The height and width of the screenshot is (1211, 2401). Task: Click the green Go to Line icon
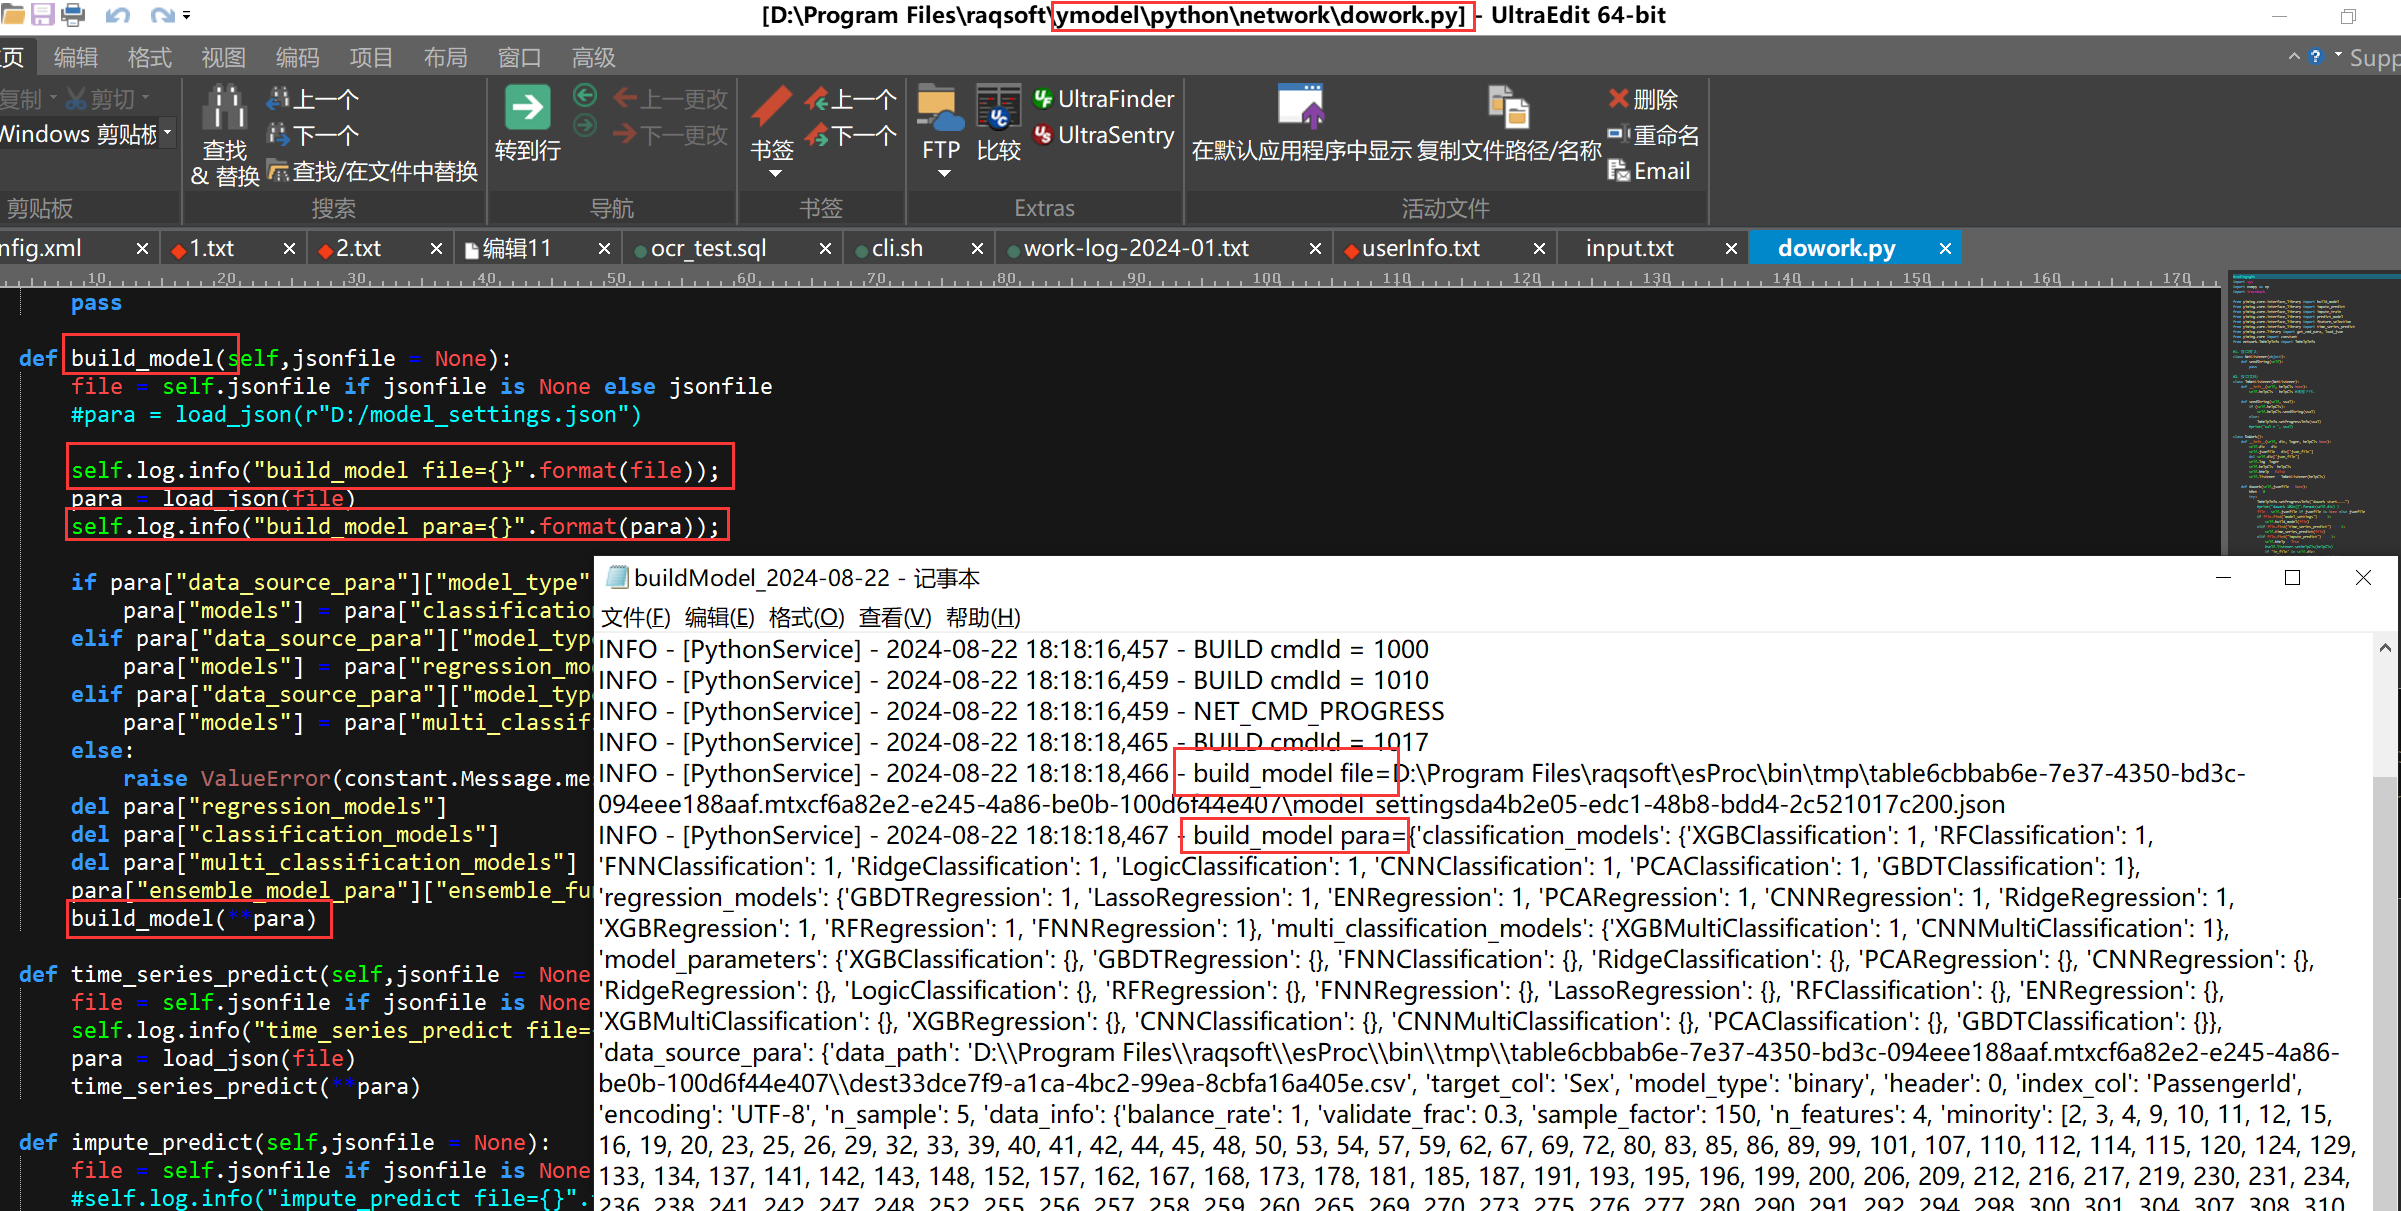click(x=527, y=108)
